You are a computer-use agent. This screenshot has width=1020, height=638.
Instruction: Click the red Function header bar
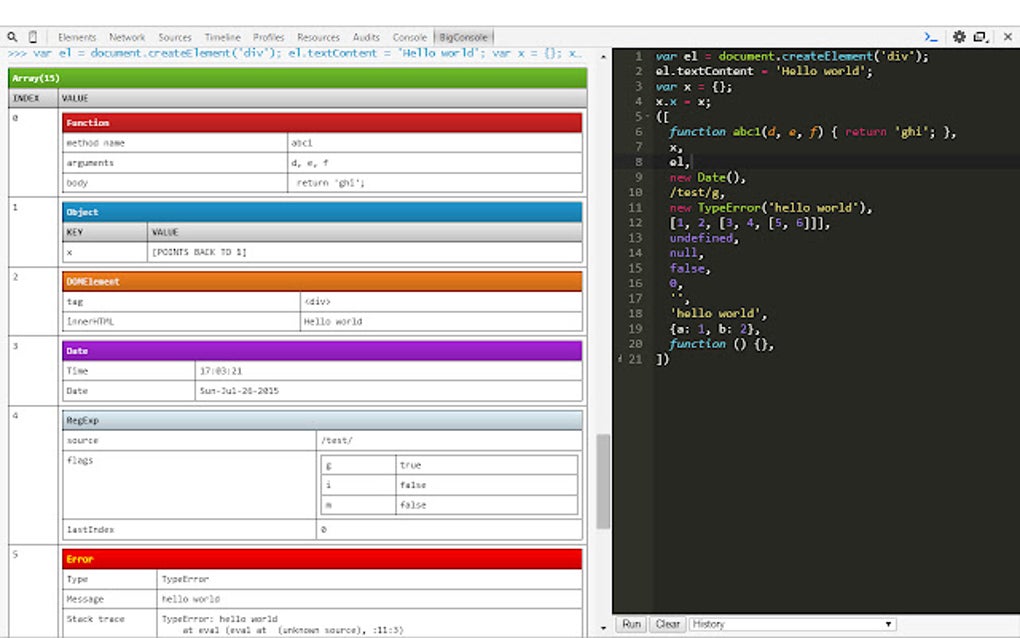click(x=322, y=122)
